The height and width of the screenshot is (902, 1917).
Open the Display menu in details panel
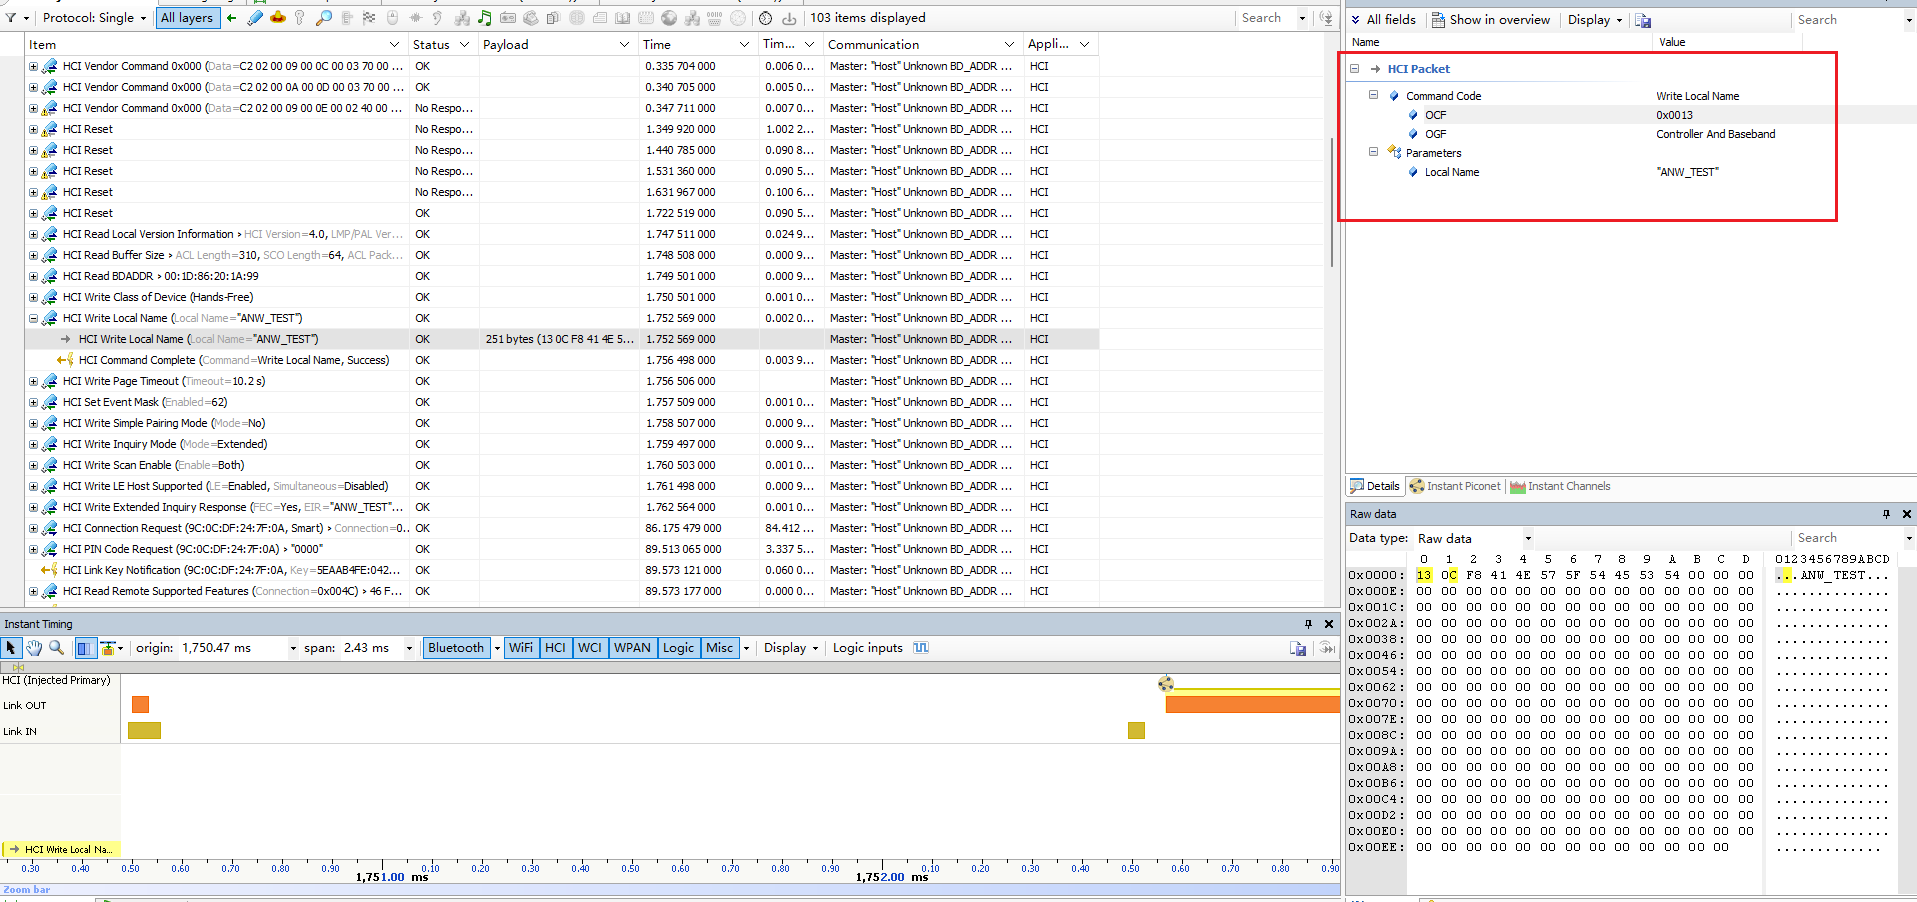(x=1595, y=20)
